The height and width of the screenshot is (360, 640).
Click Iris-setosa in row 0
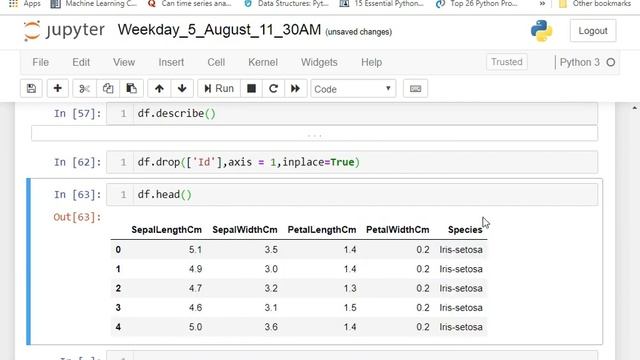tap(461, 249)
